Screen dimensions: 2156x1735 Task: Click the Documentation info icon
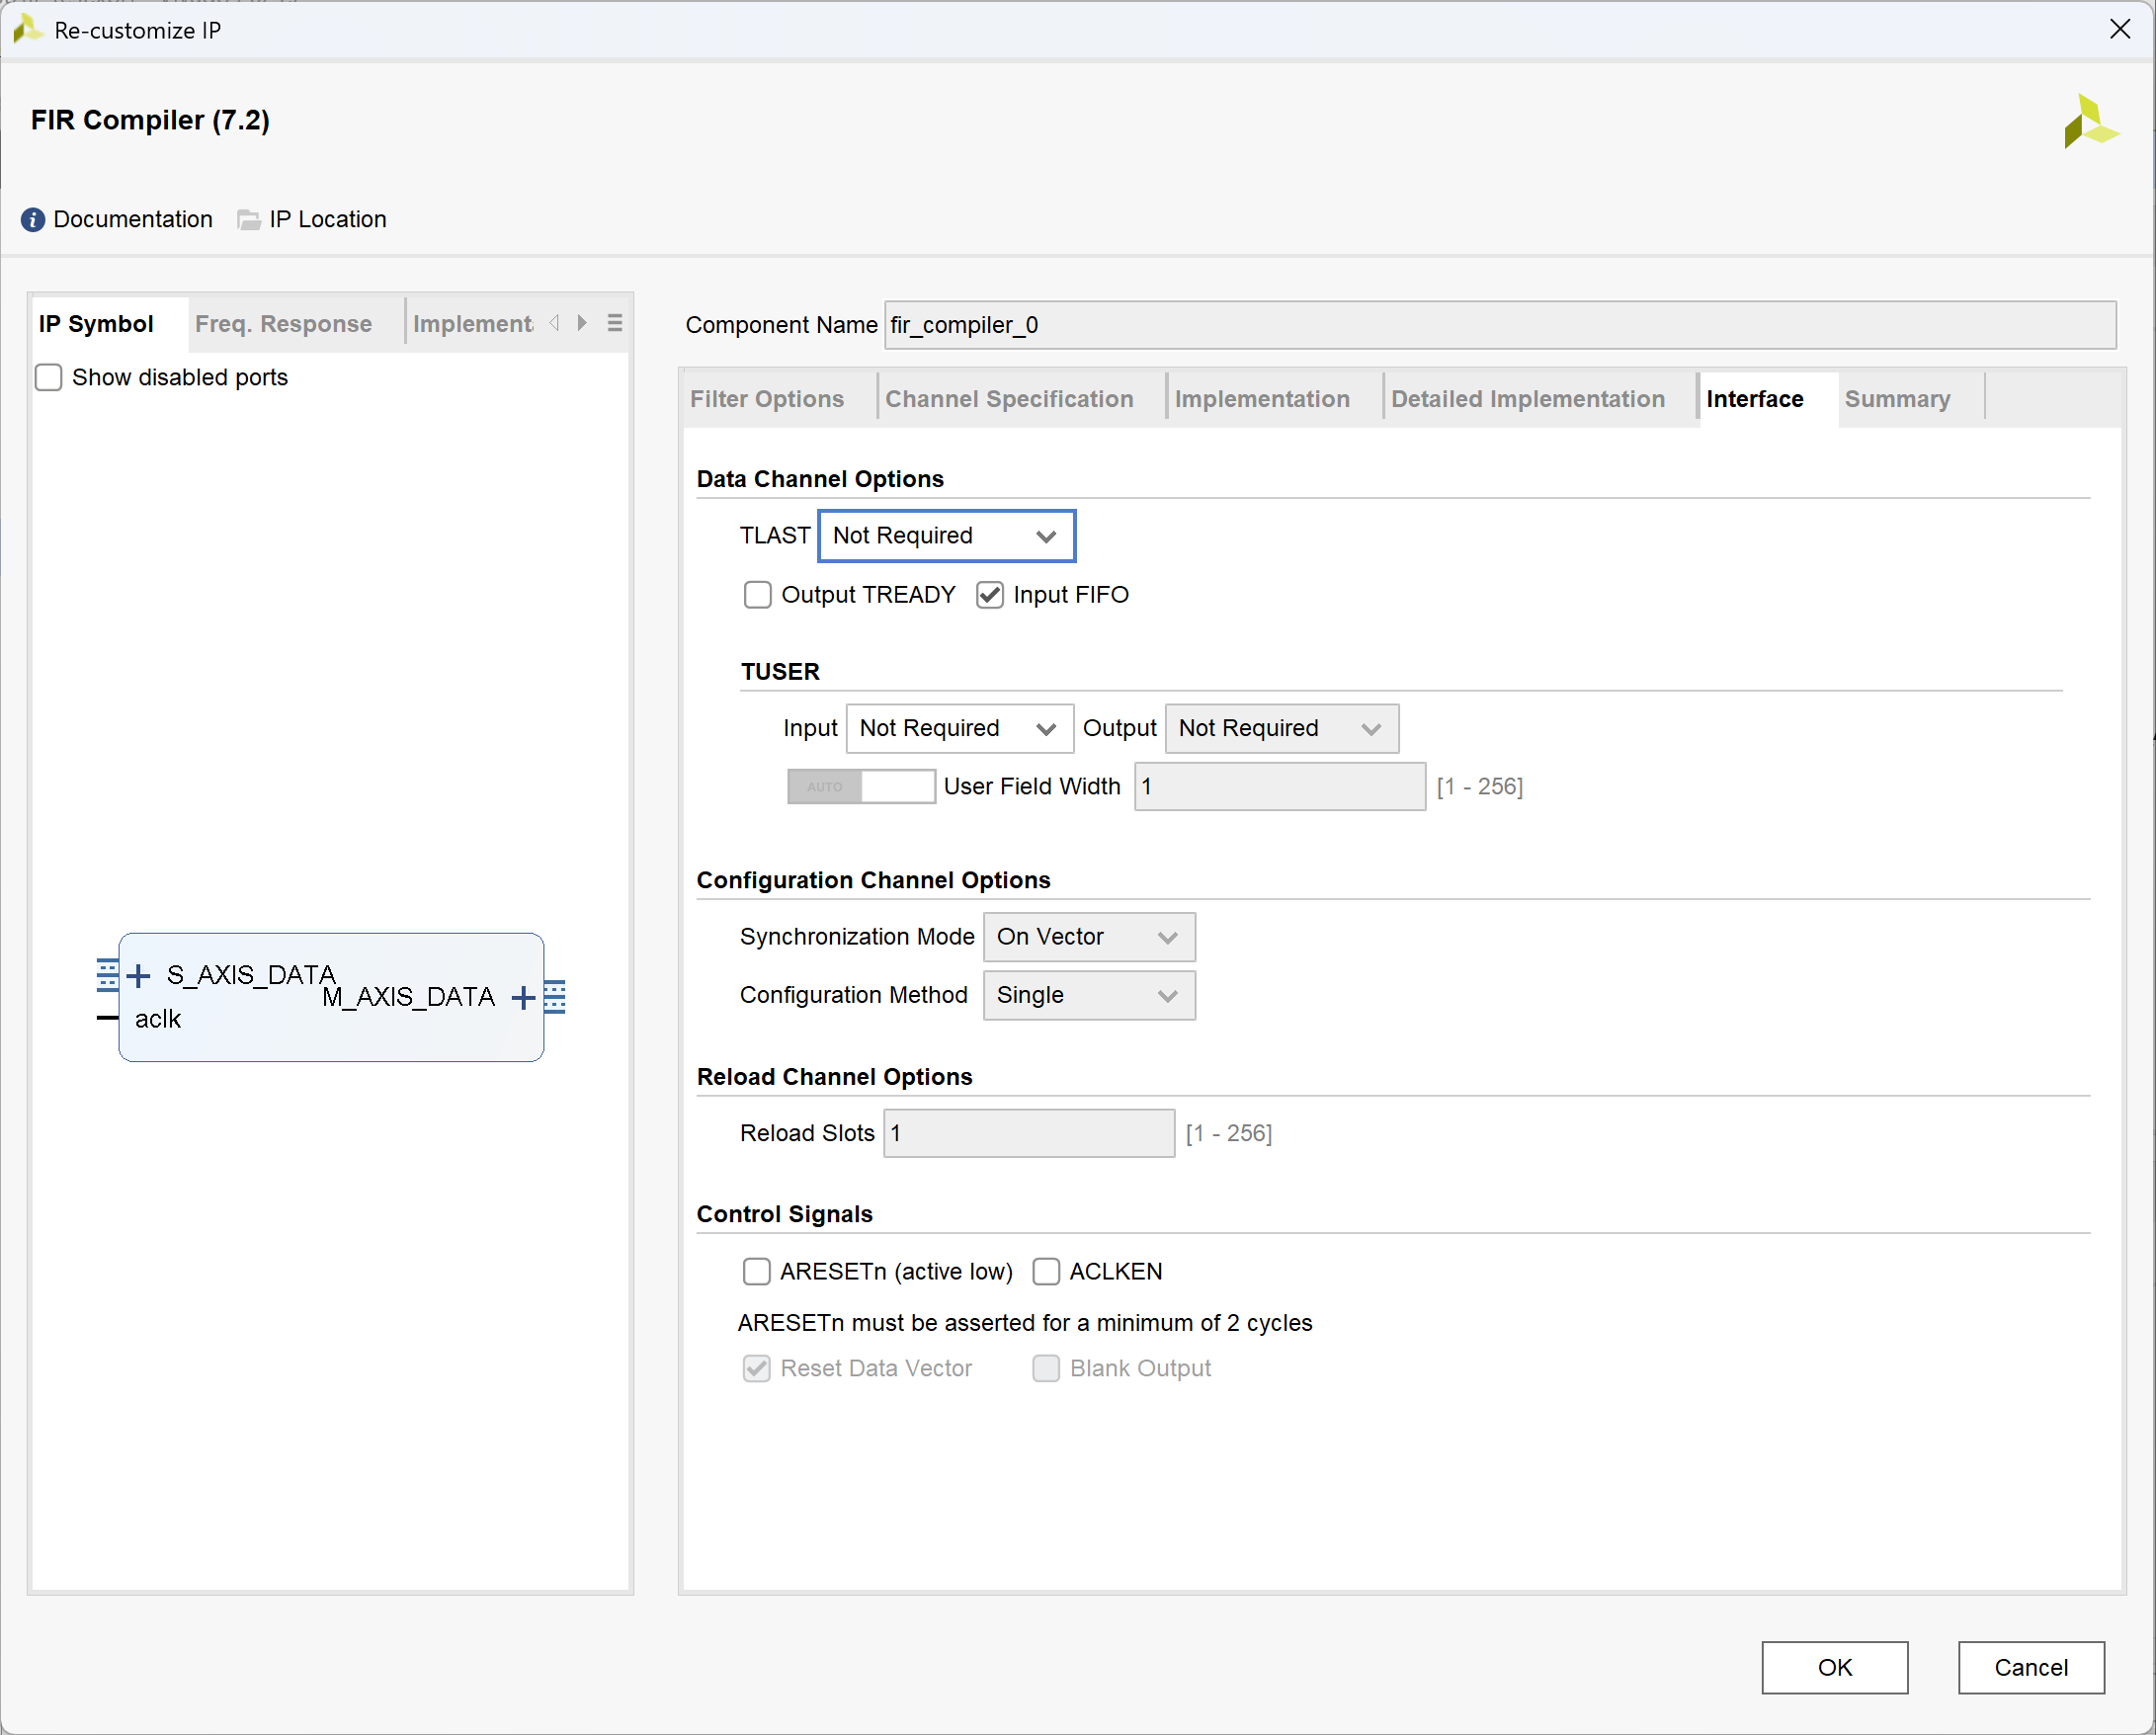click(32, 219)
